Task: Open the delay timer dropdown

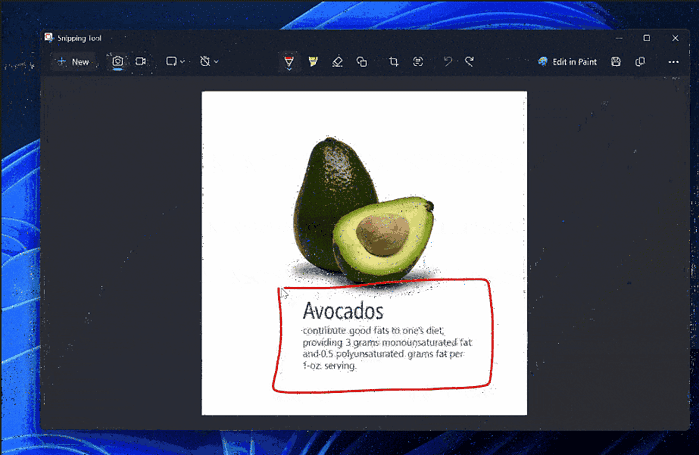Action: click(x=209, y=61)
